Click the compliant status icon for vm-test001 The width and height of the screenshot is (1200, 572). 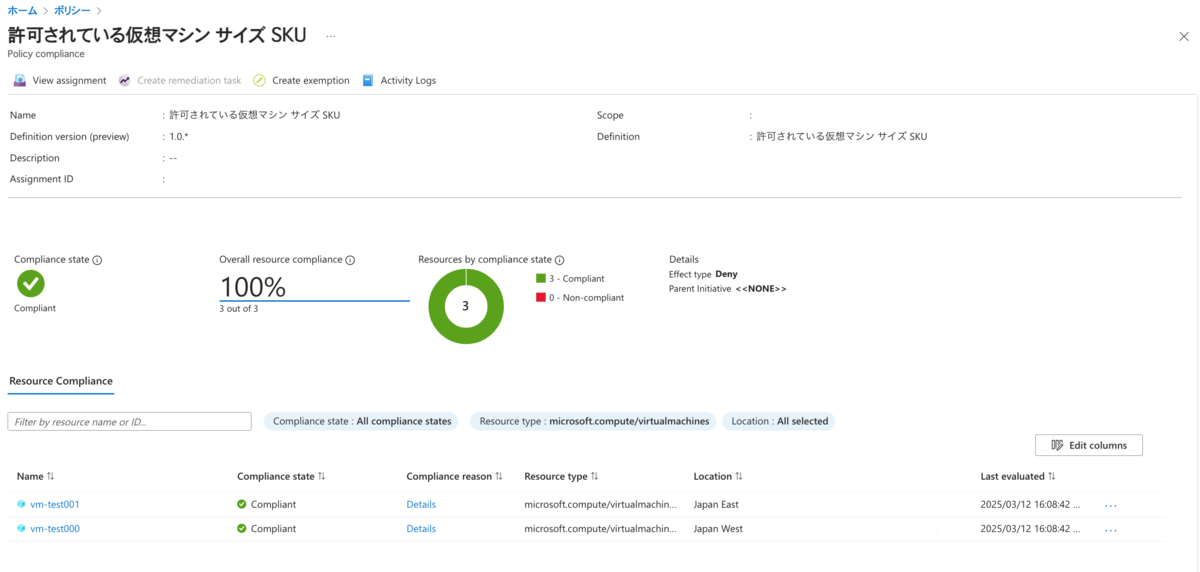click(242, 504)
